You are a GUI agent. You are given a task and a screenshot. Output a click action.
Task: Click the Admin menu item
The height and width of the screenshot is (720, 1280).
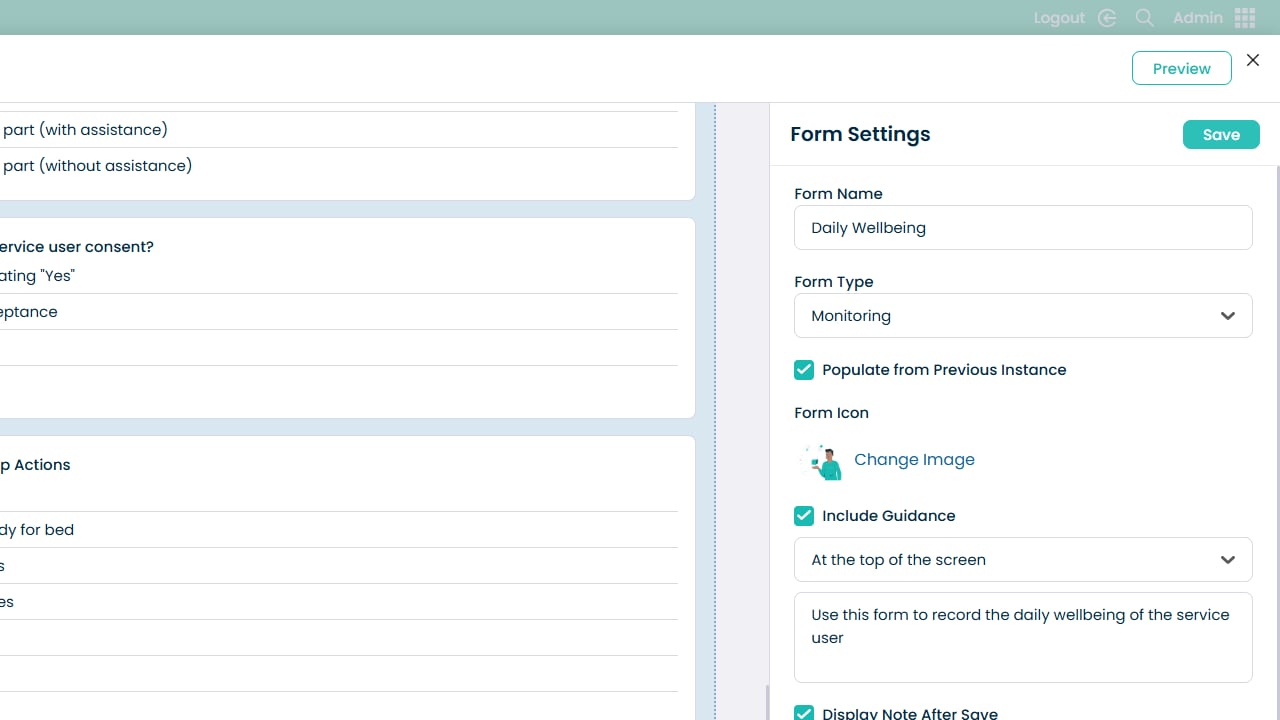click(1197, 18)
